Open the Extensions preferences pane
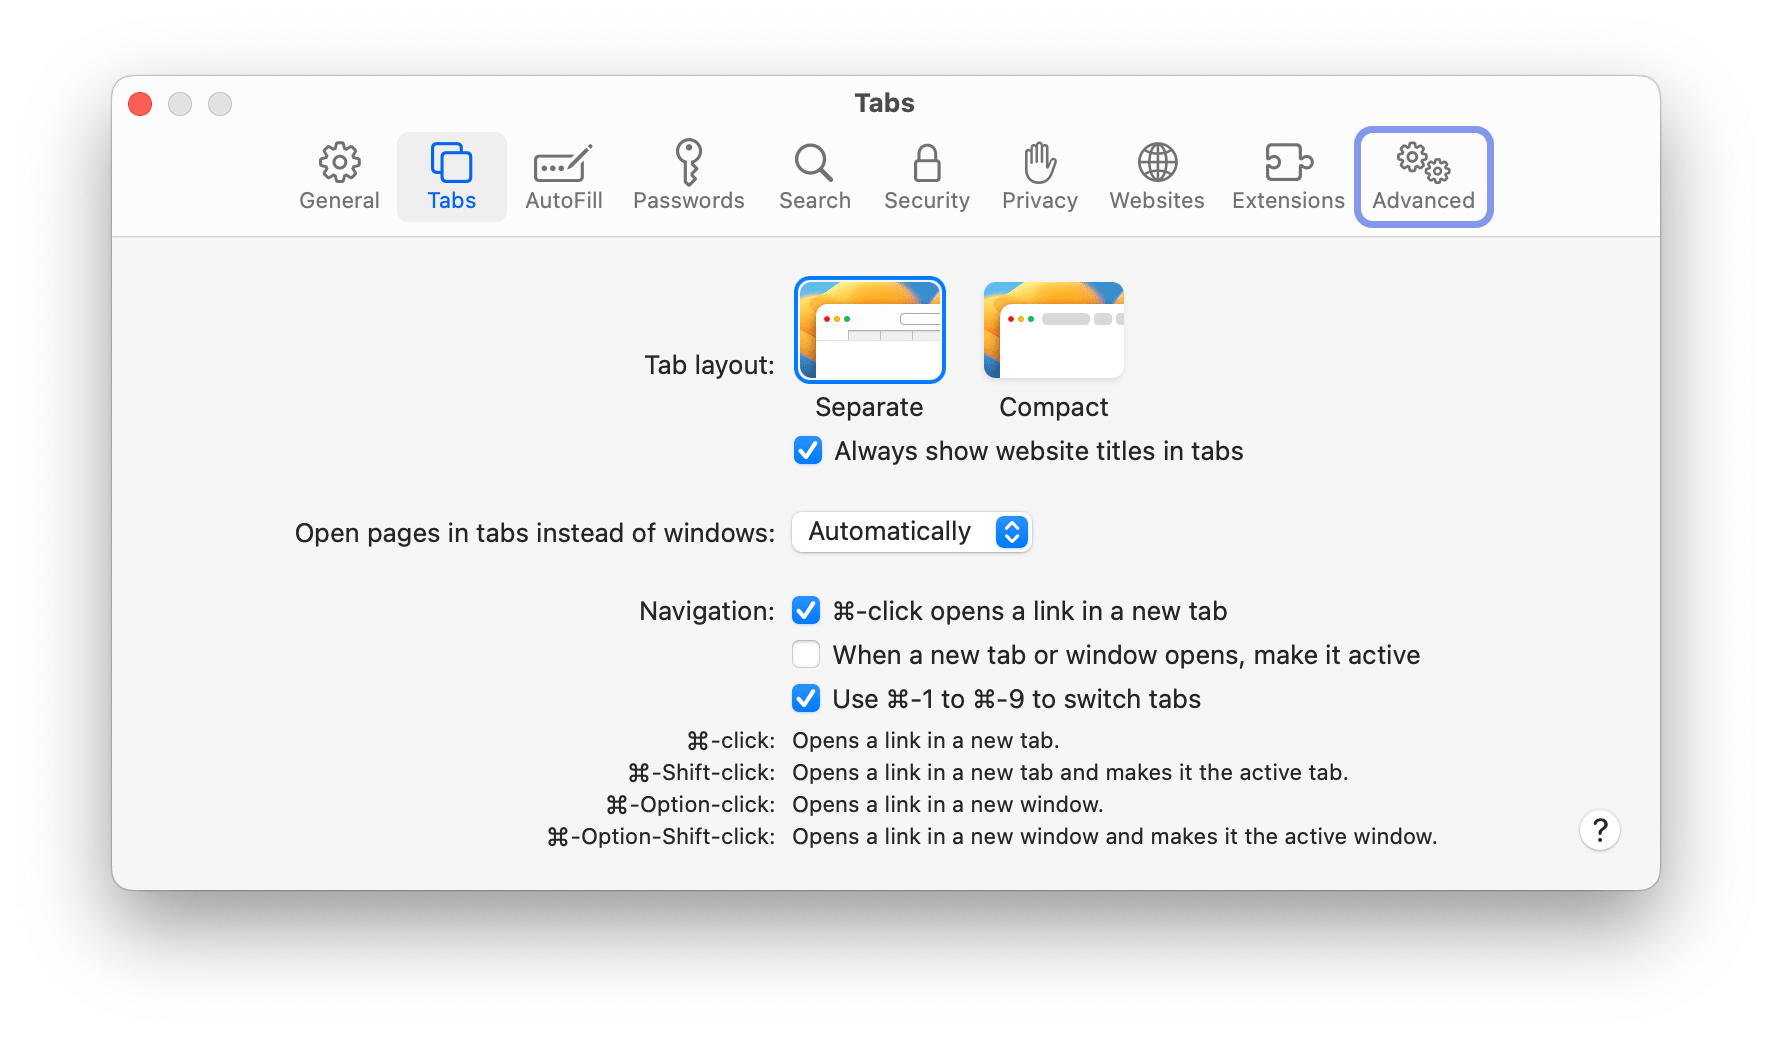This screenshot has height=1038, width=1772. coord(1288,177)
